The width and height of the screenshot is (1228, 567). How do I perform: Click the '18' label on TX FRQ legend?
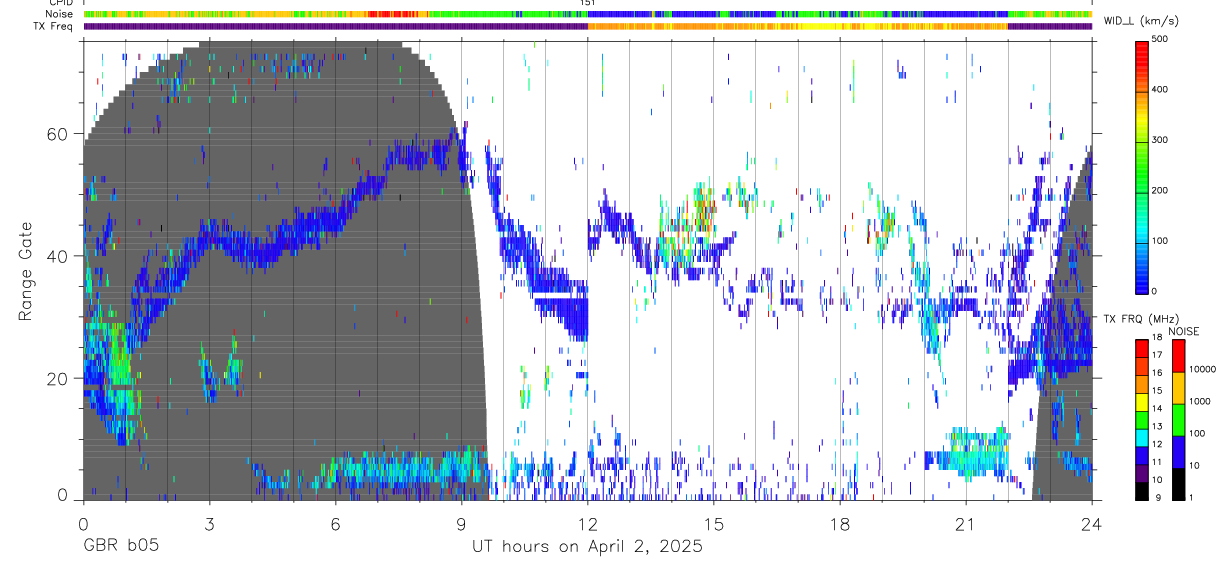click(1158, 338)
